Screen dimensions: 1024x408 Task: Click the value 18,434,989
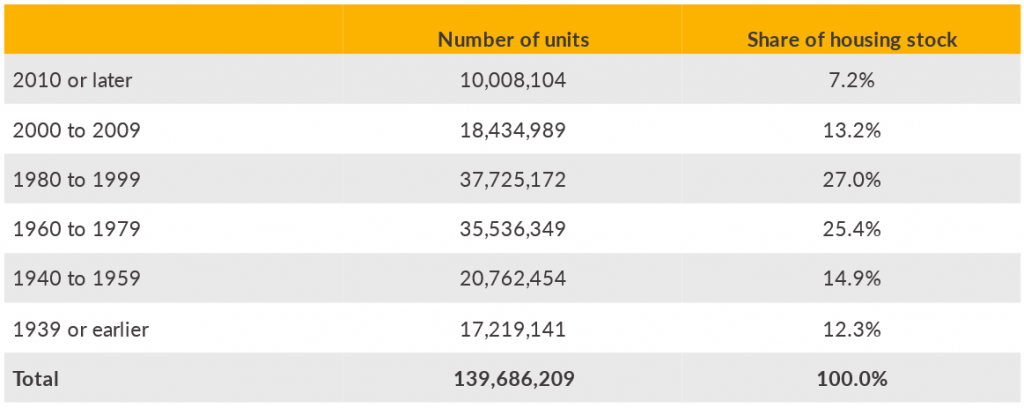coord(514,130)
